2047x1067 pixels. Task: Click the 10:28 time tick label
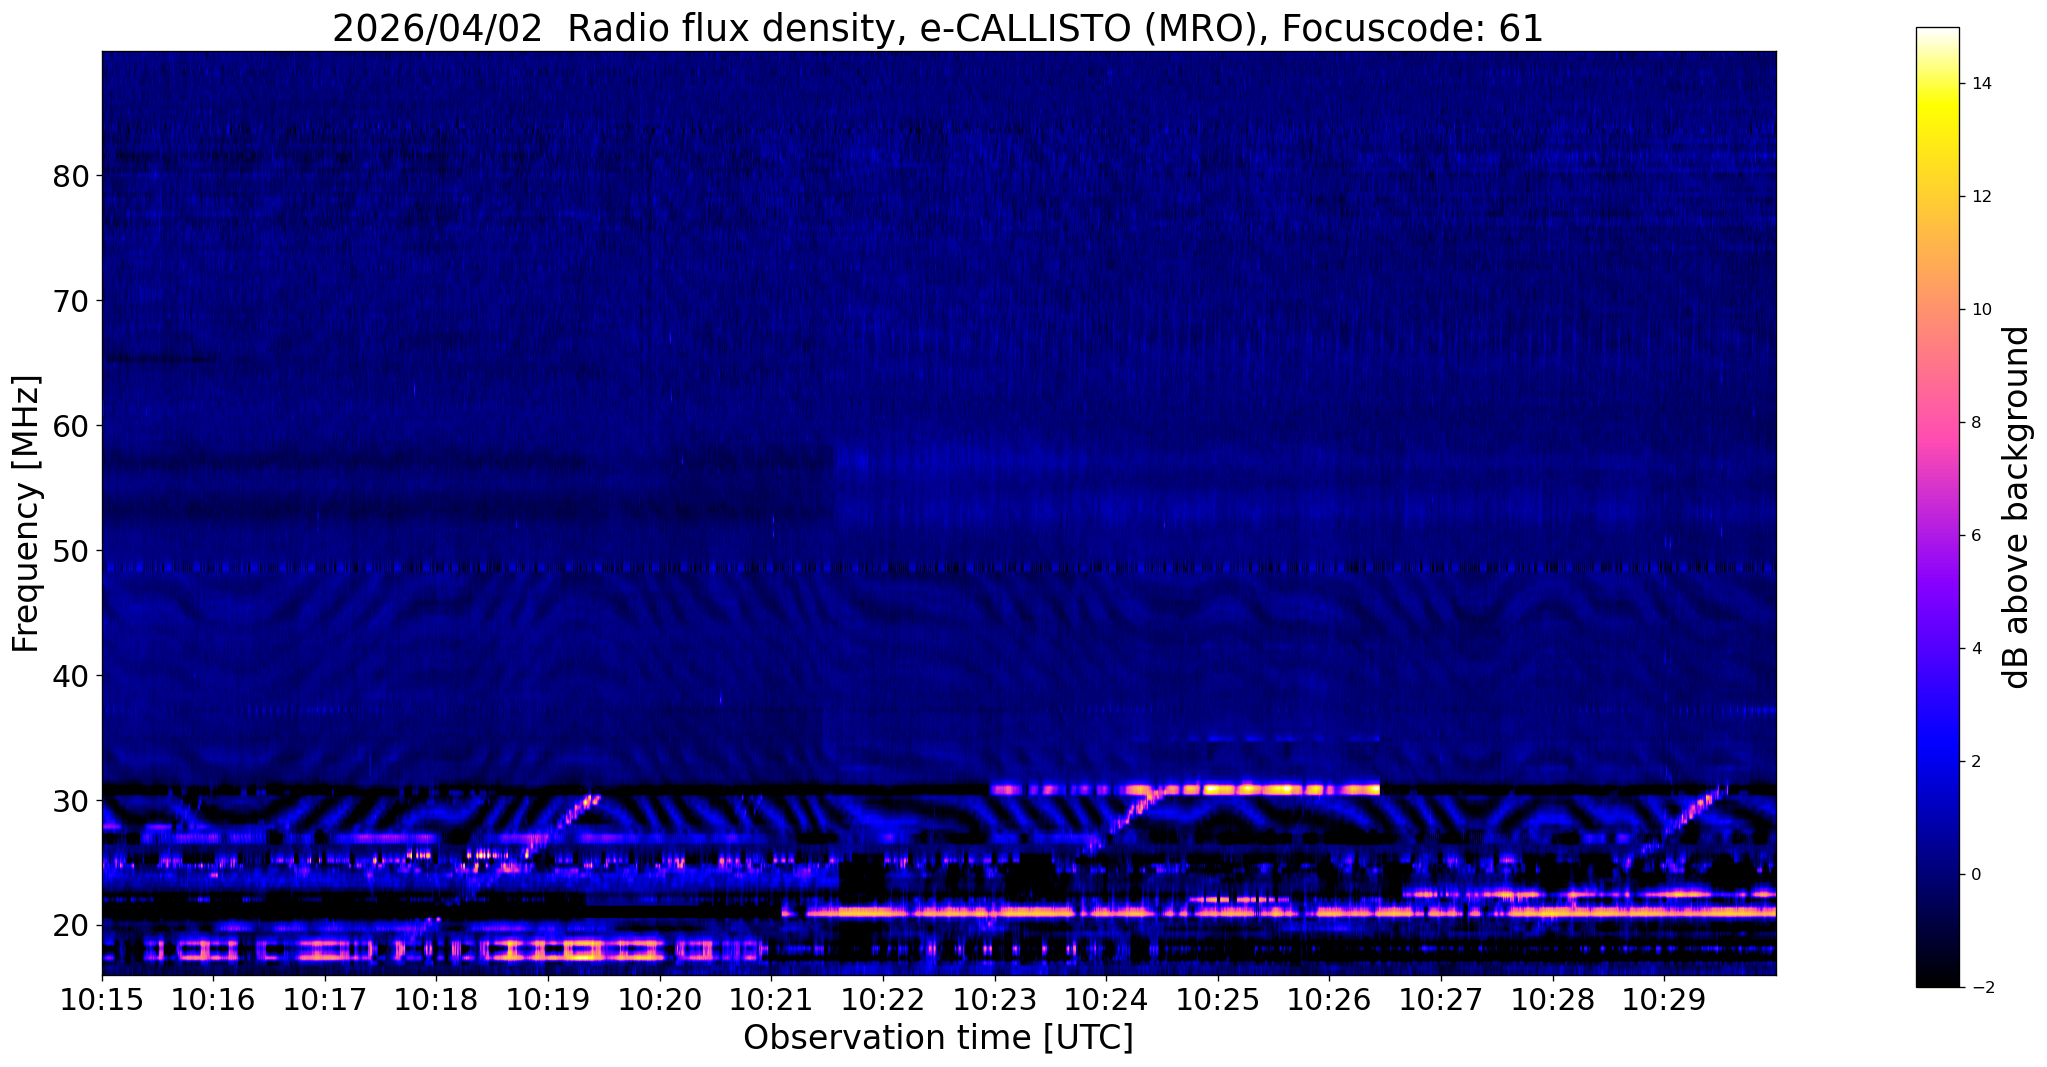[1552, 1000]
